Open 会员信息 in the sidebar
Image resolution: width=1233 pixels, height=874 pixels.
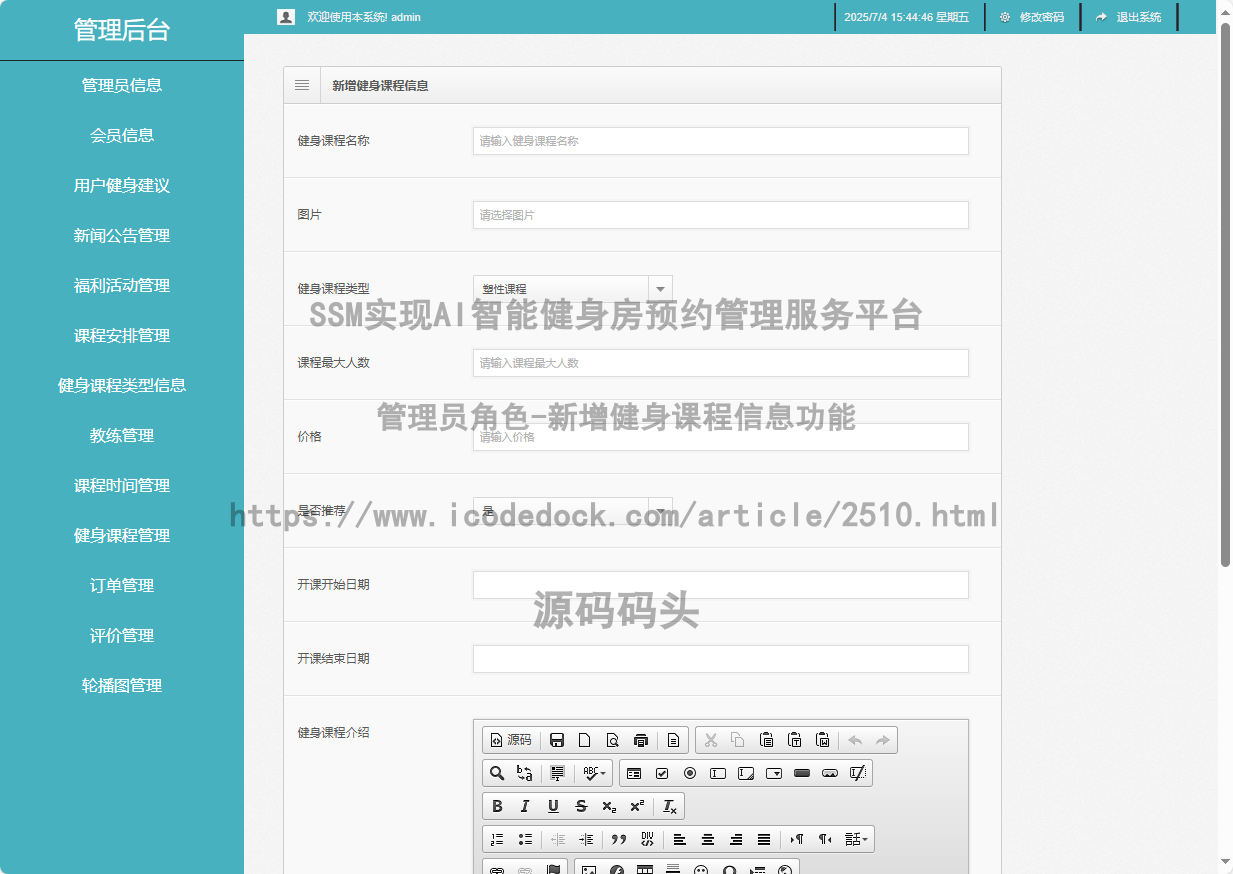coord(122,135)
